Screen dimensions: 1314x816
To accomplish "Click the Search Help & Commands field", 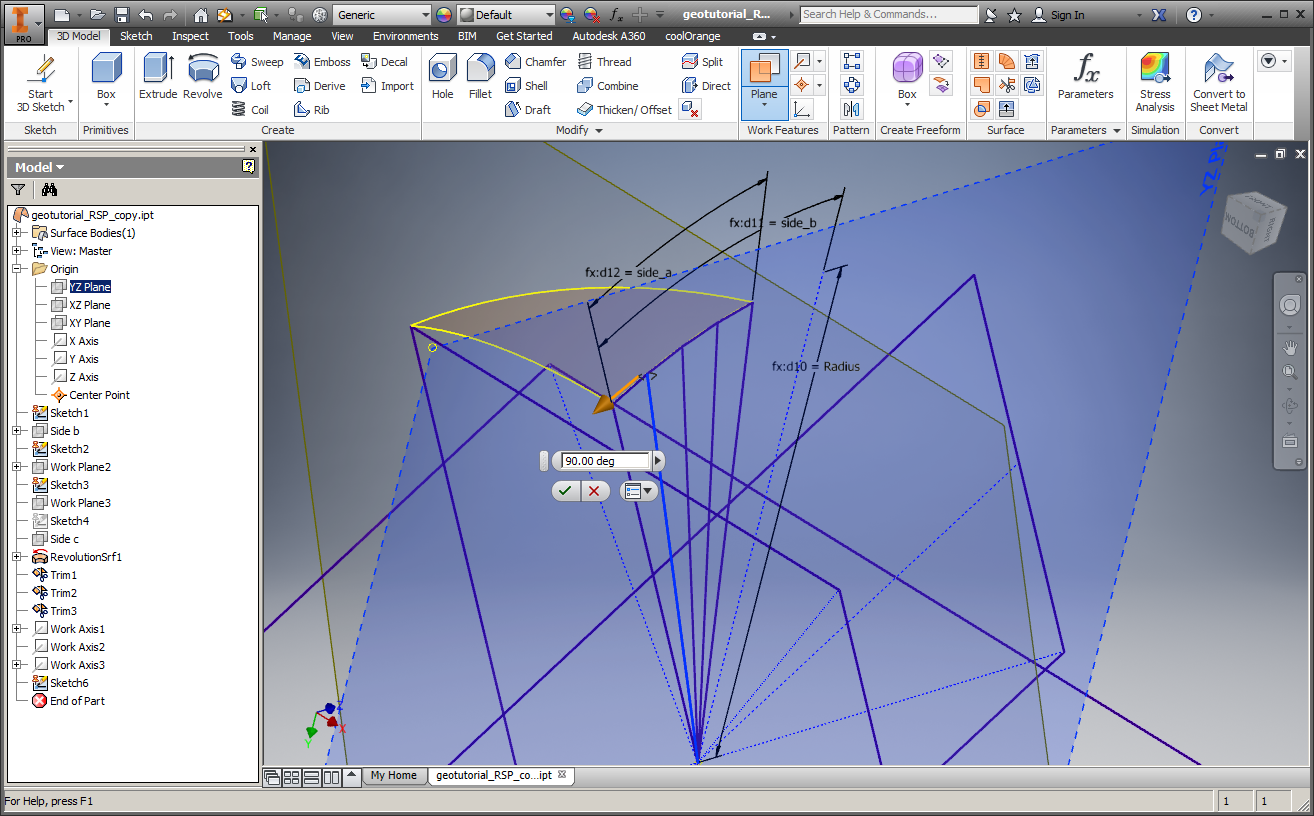I will pos(889,15).
